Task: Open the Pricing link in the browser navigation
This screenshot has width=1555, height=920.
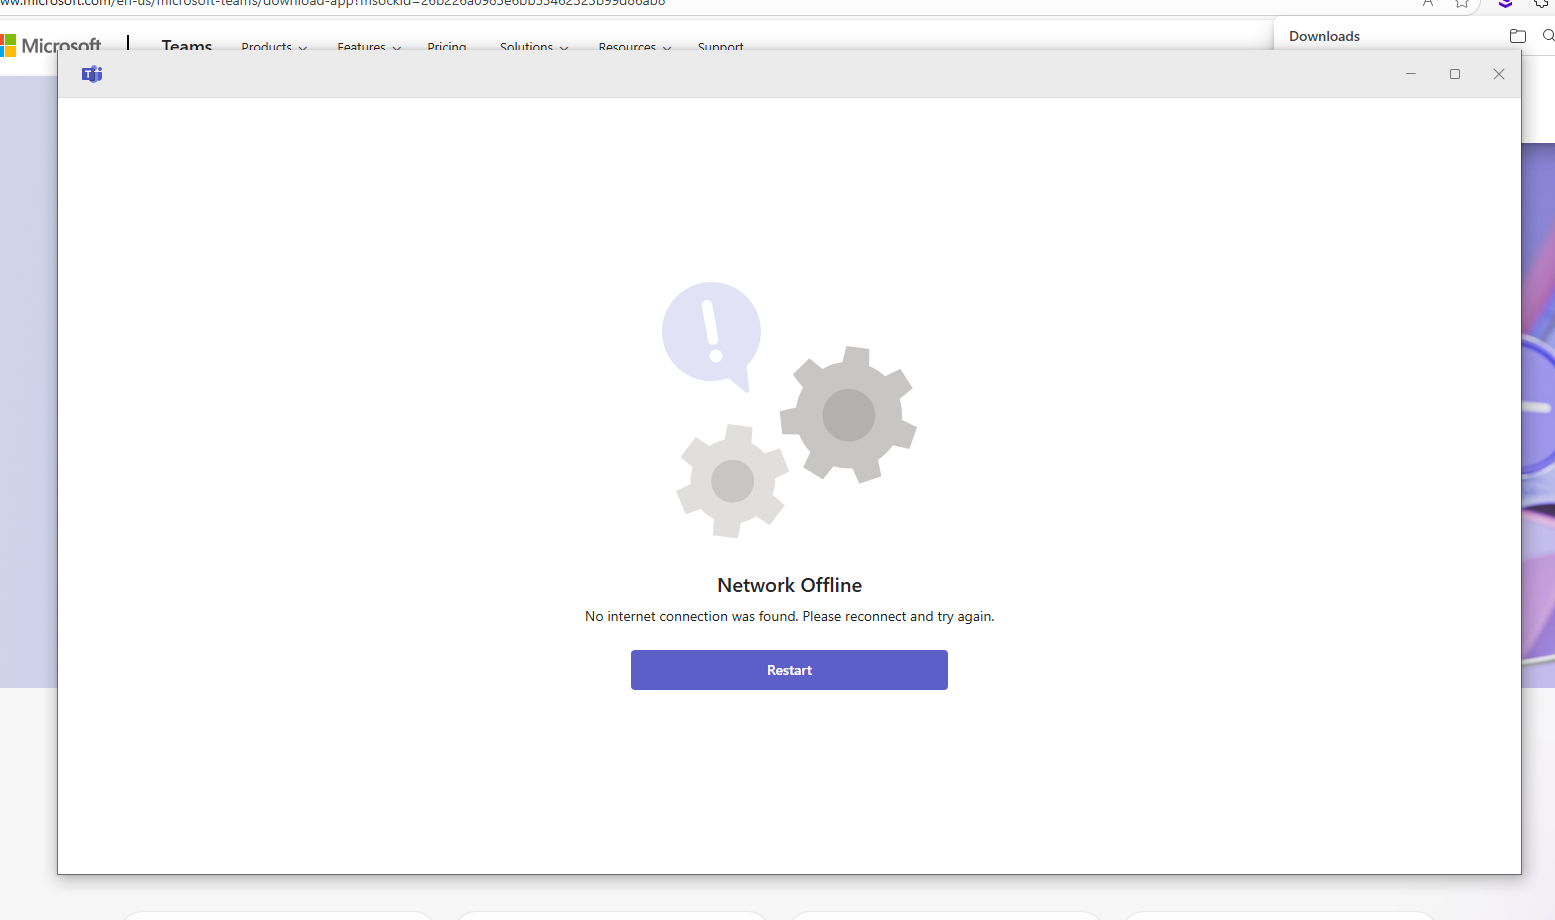Action: (x=447, y=47)
